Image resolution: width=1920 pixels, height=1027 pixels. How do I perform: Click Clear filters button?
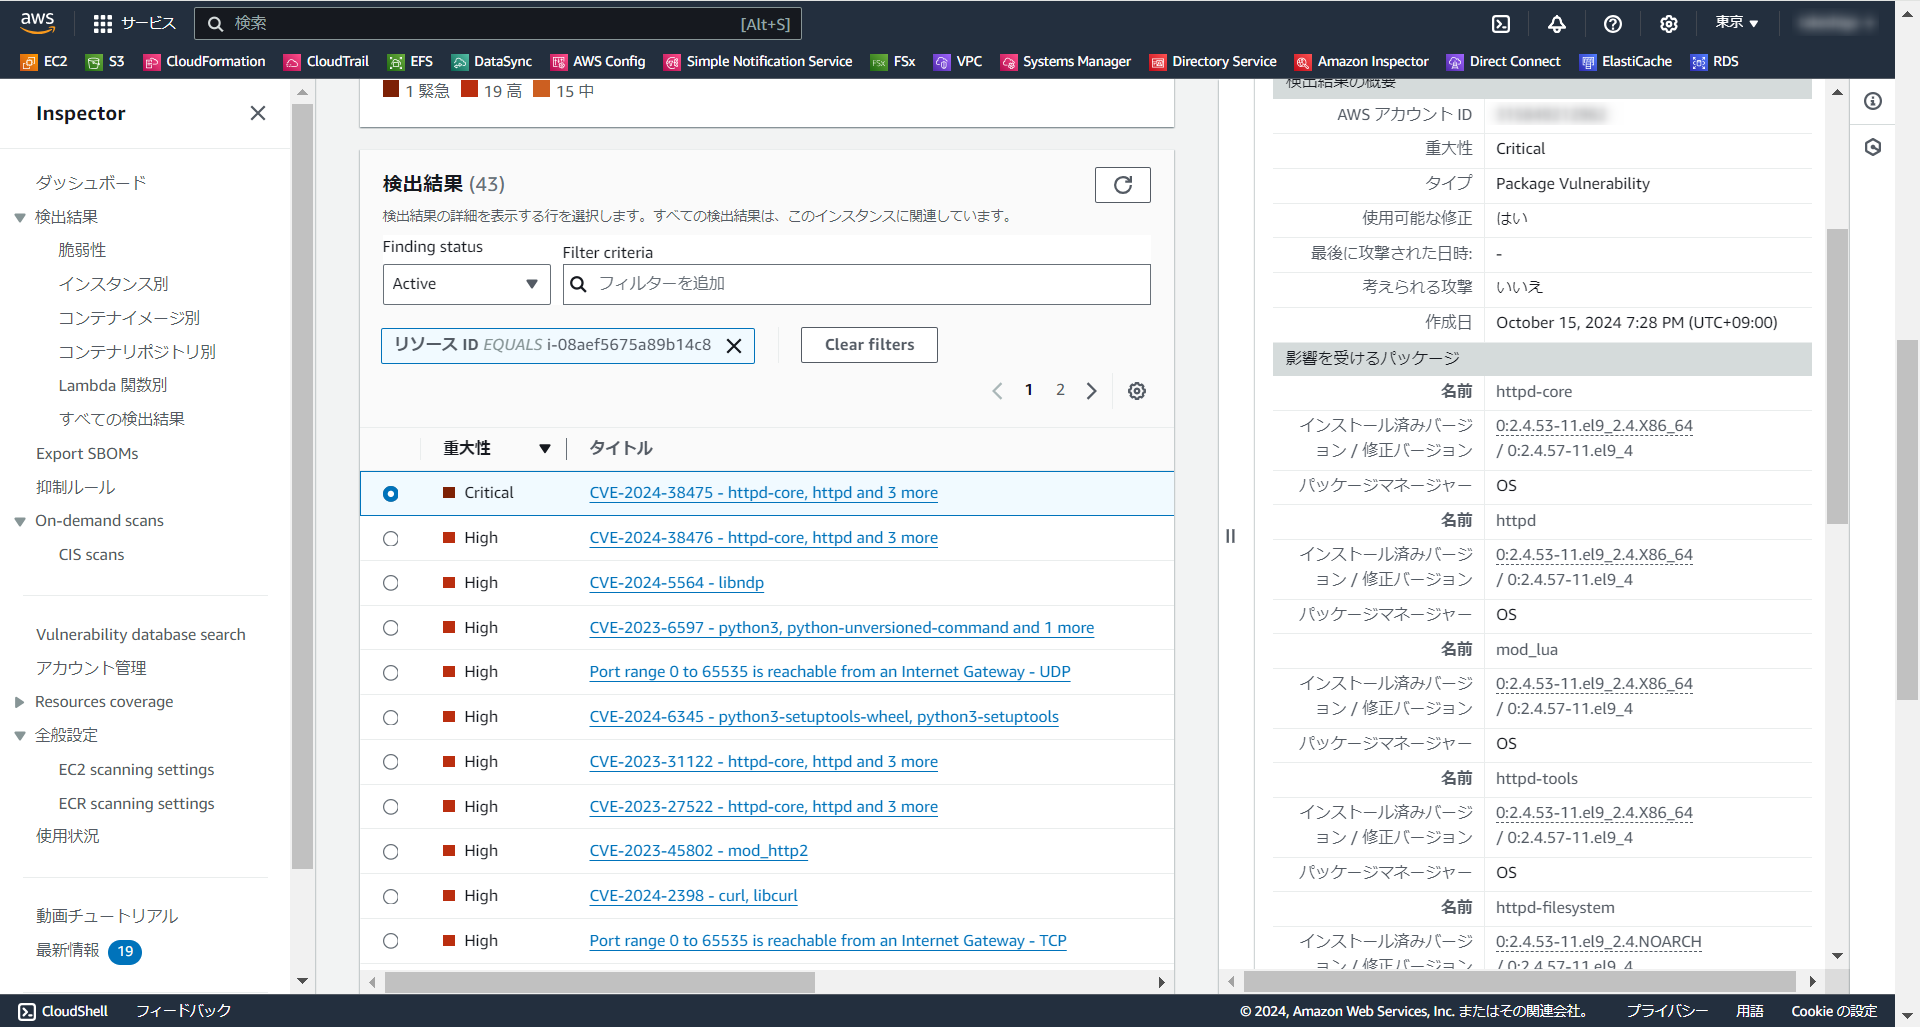[x=869, y=345]
